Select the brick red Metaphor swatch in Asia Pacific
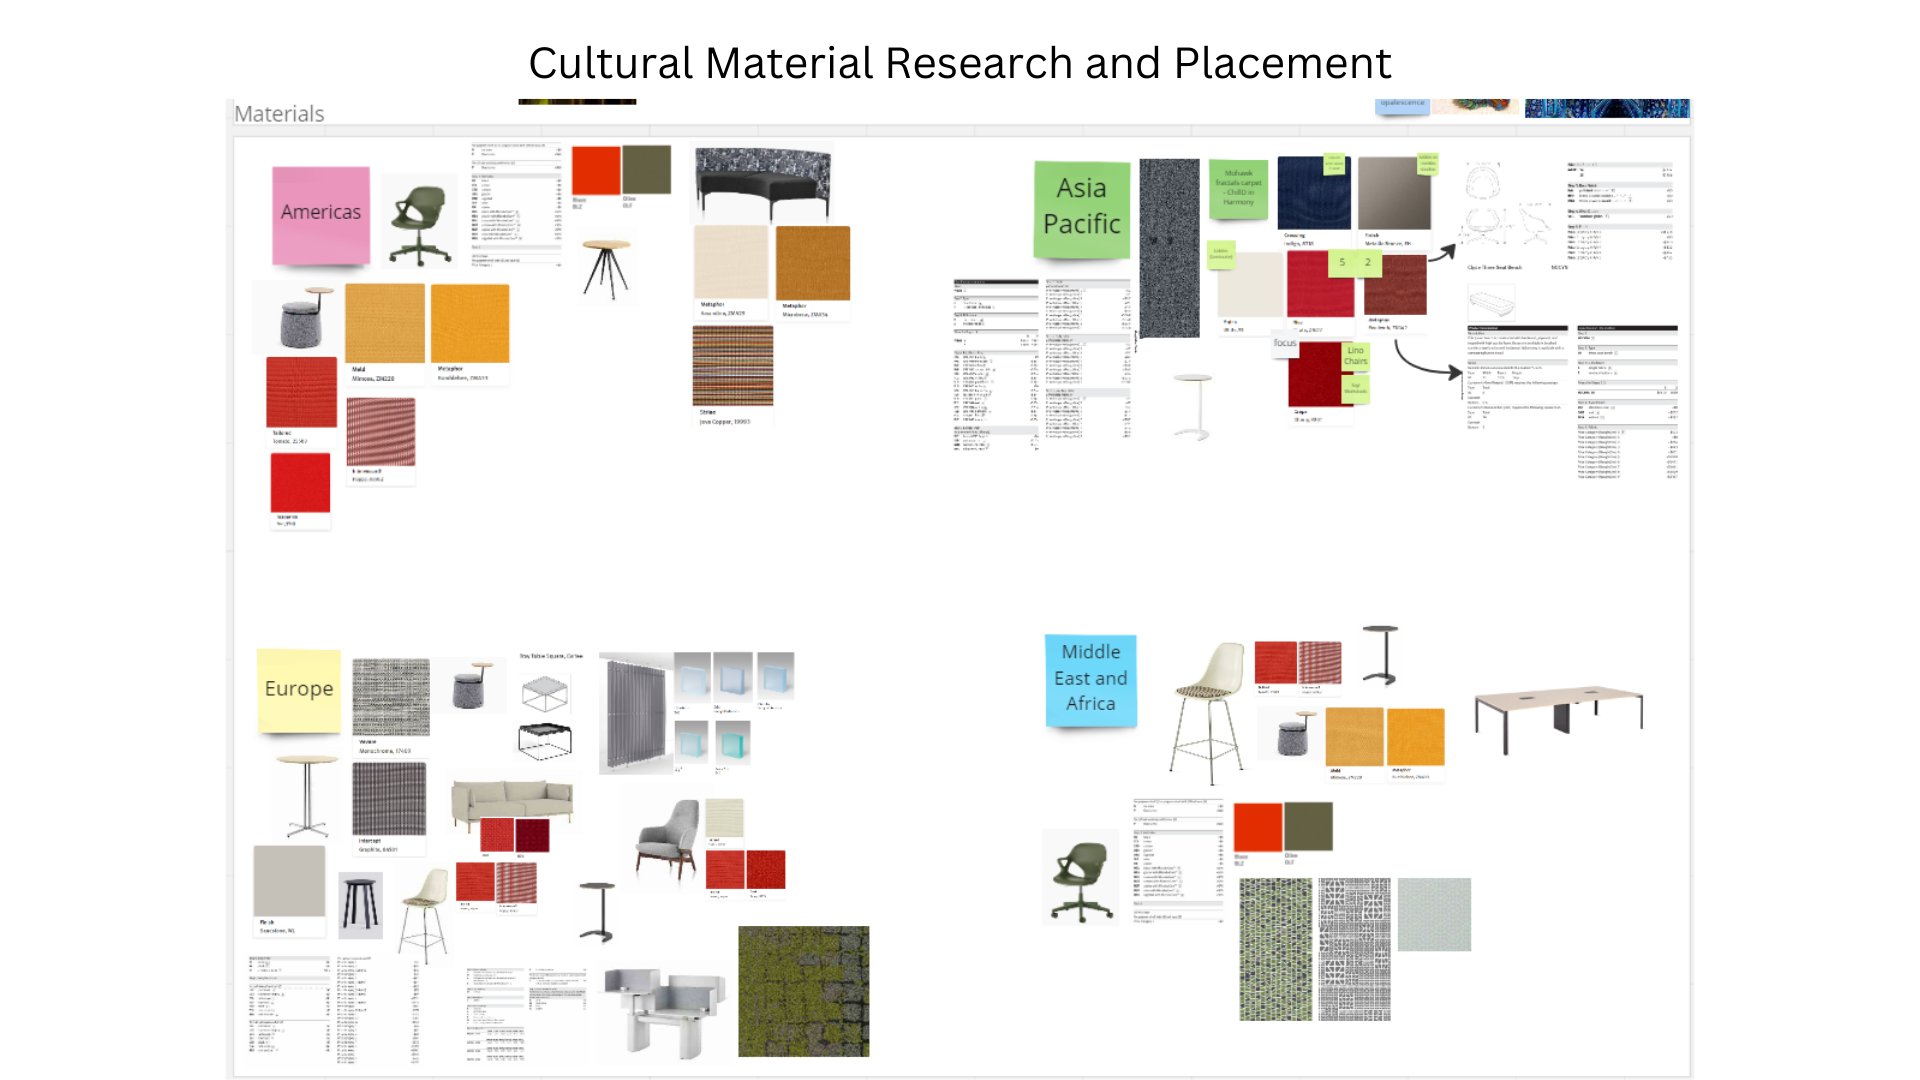 coord(1395,285)
